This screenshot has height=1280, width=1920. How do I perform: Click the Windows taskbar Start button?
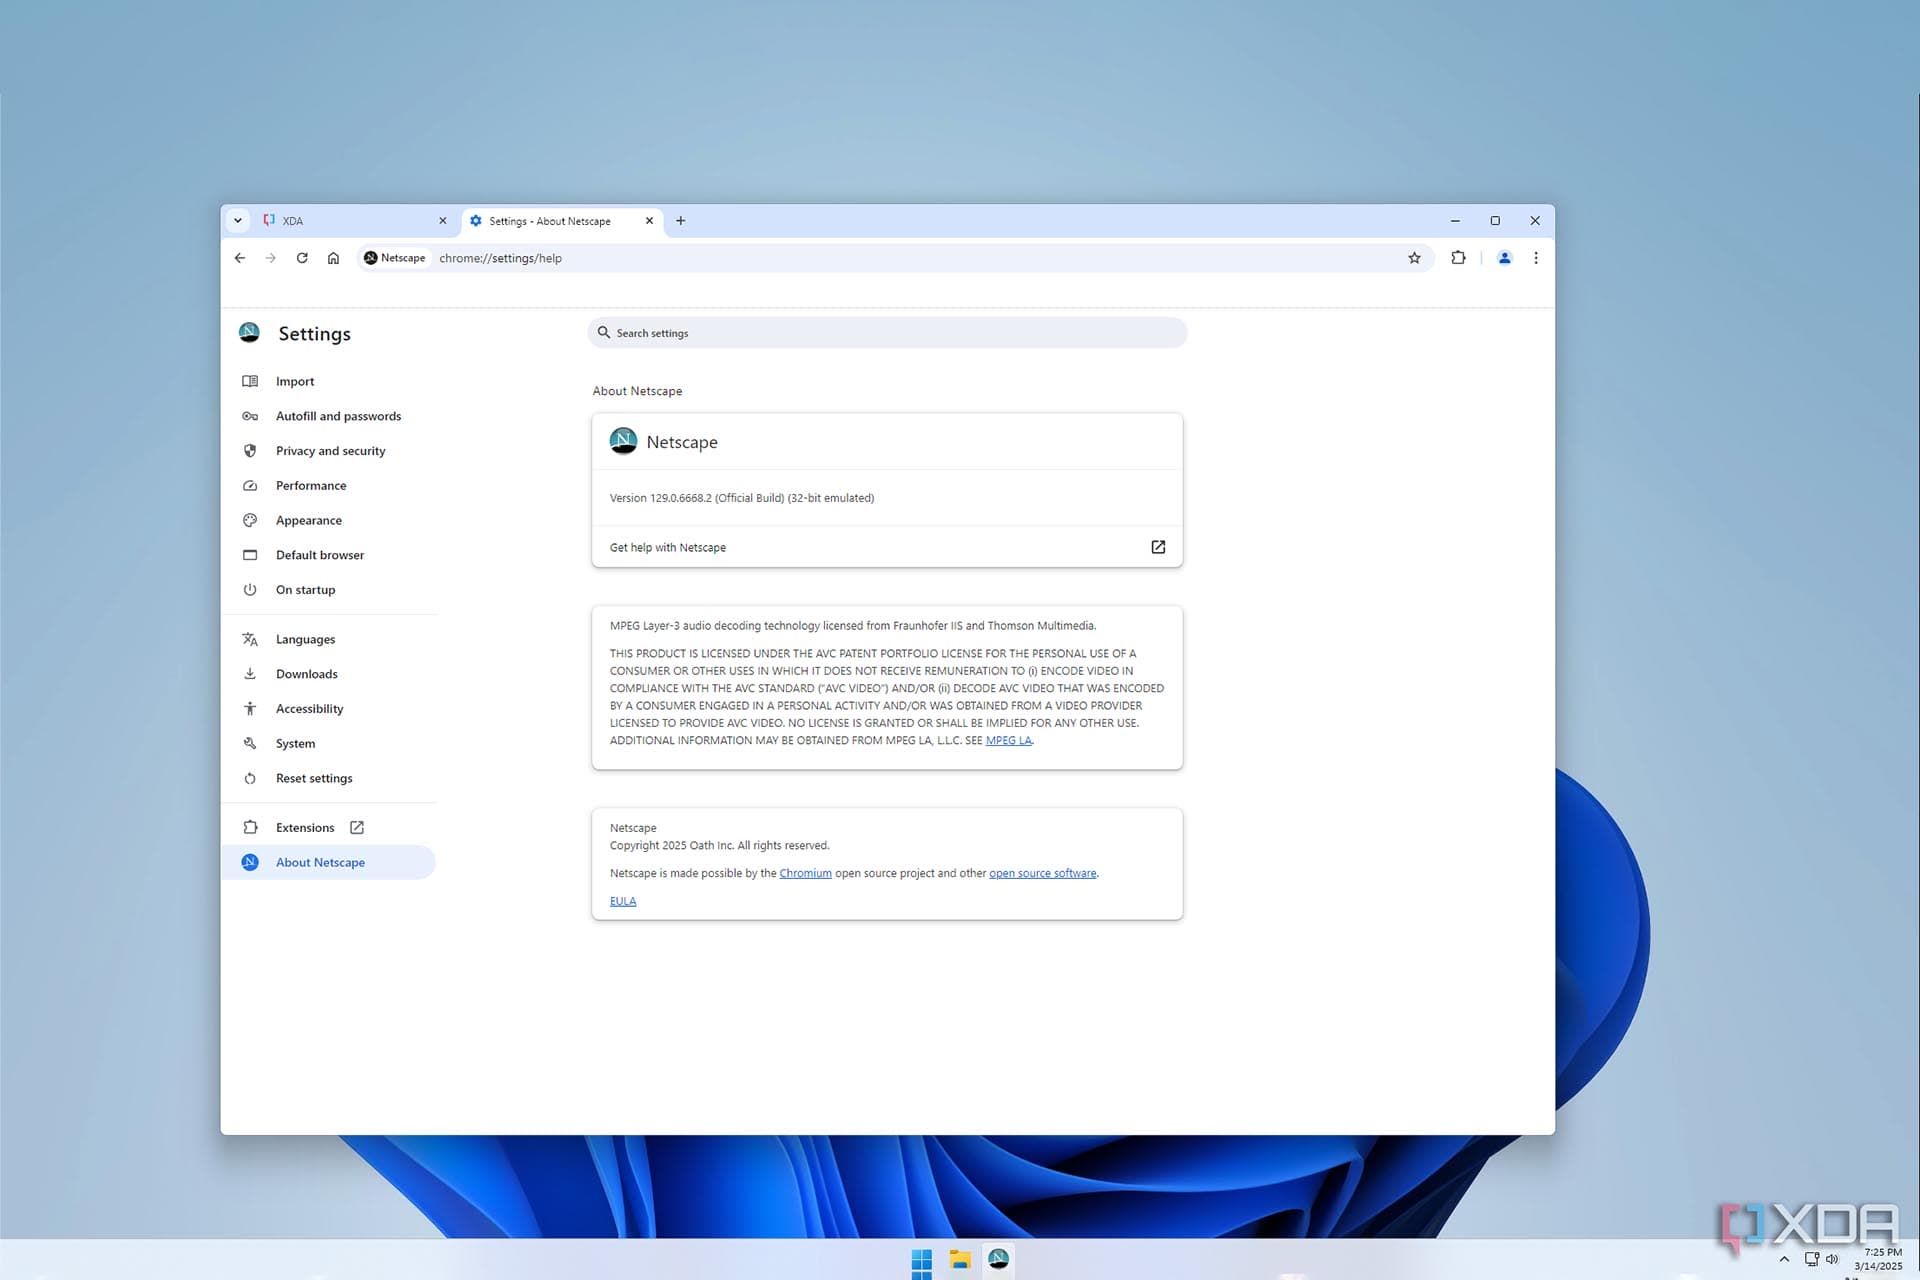click(923, 1259)
